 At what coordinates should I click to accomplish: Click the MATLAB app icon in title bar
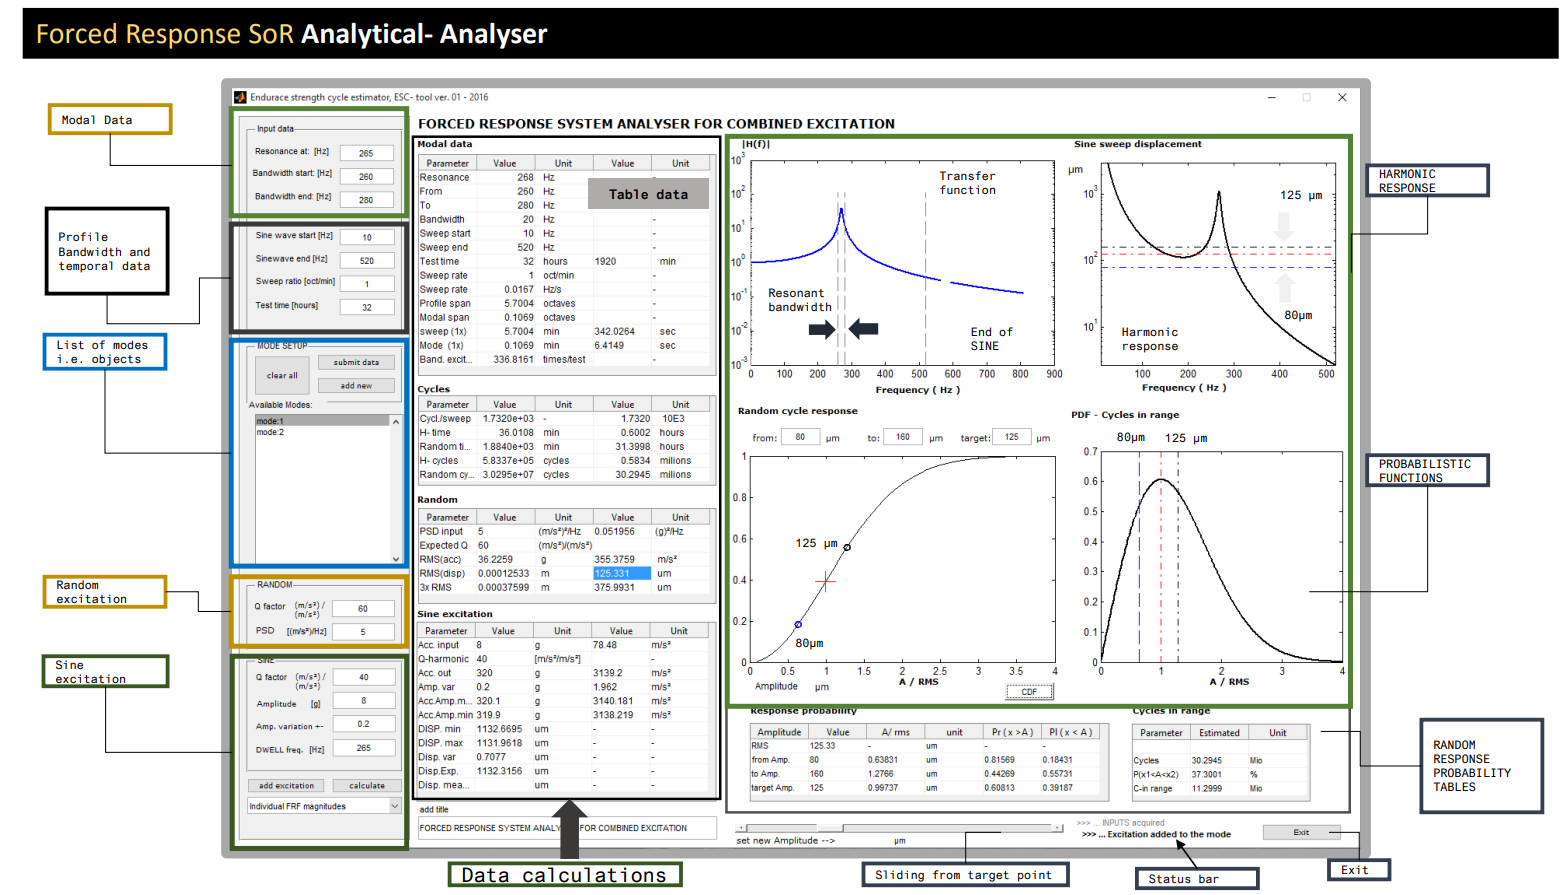[240, 97]
